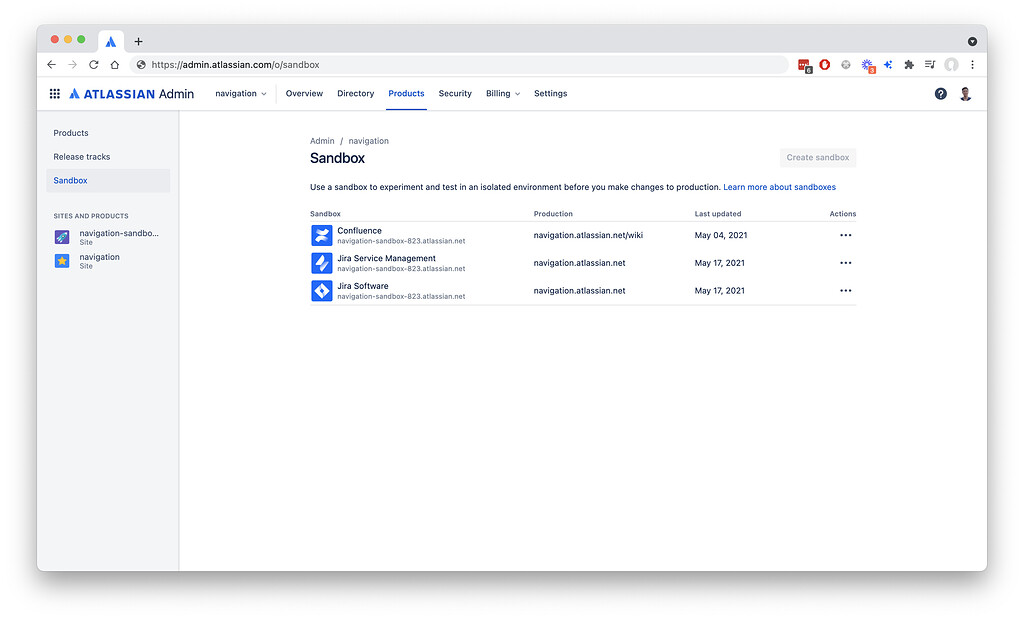The image size is (1024, 620).
Task: Click the navigation star site icon
Action: pyautogui.click(x=61, y=261)
